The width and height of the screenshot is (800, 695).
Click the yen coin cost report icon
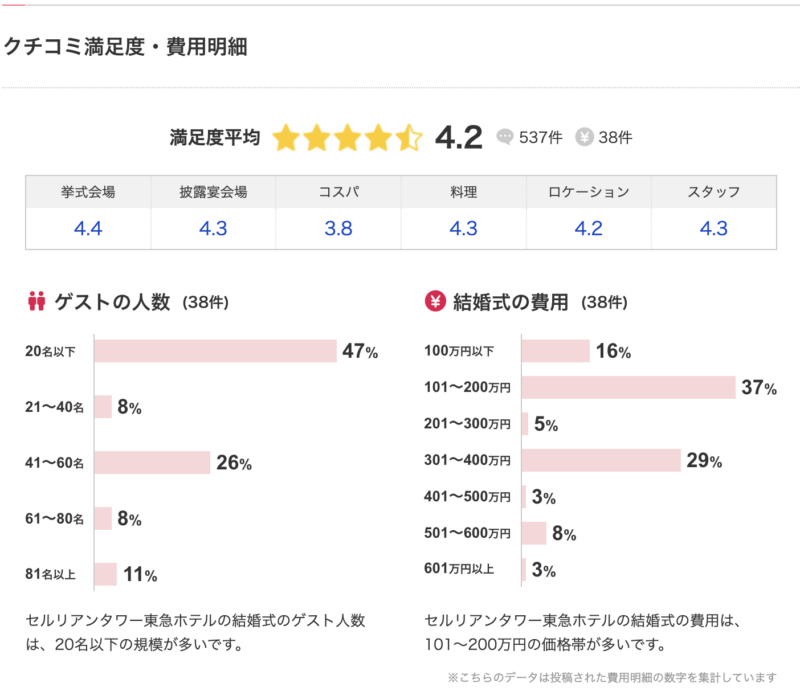[585, 137]
